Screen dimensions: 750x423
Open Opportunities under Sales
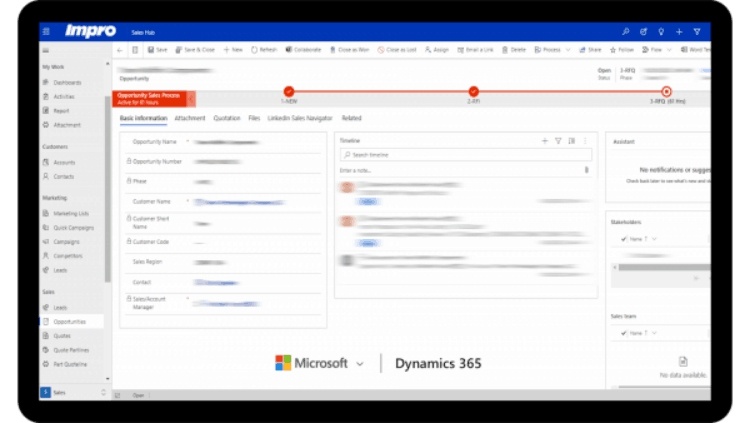72,322
